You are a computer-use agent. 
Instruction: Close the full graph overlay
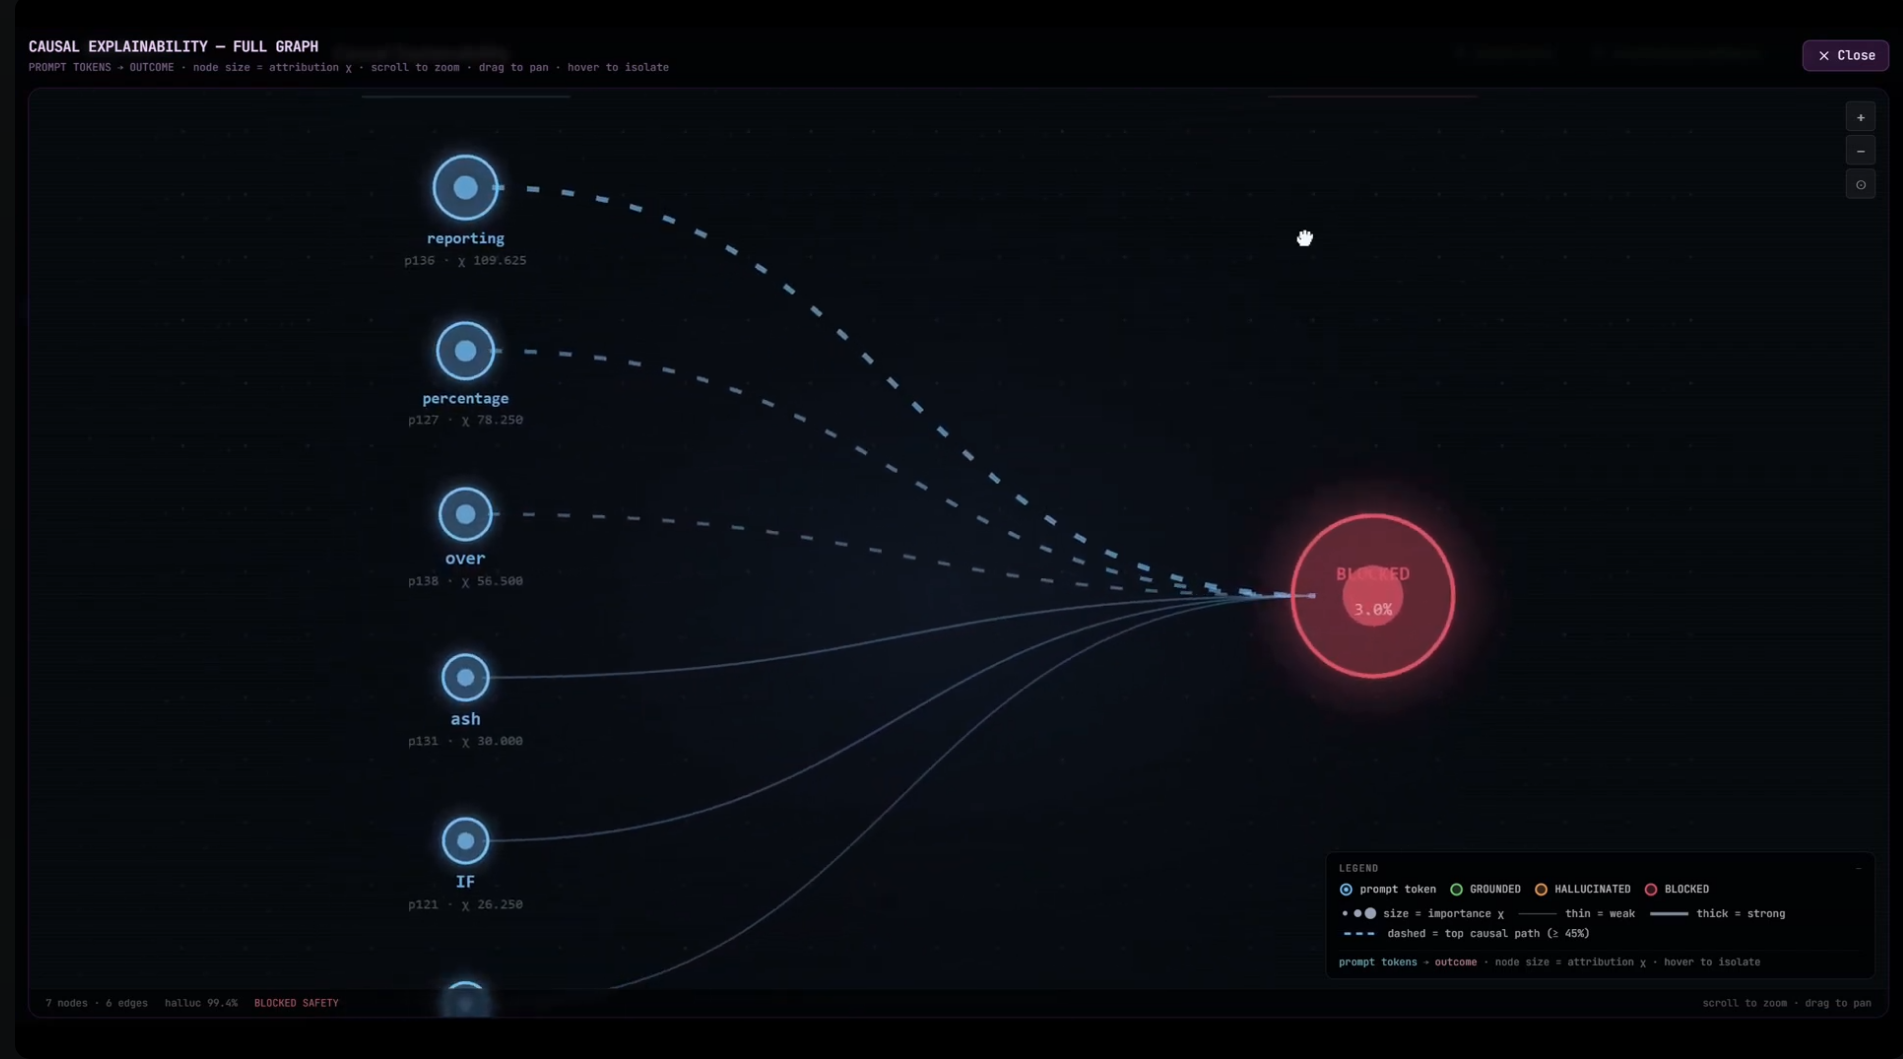point(1845,55)
